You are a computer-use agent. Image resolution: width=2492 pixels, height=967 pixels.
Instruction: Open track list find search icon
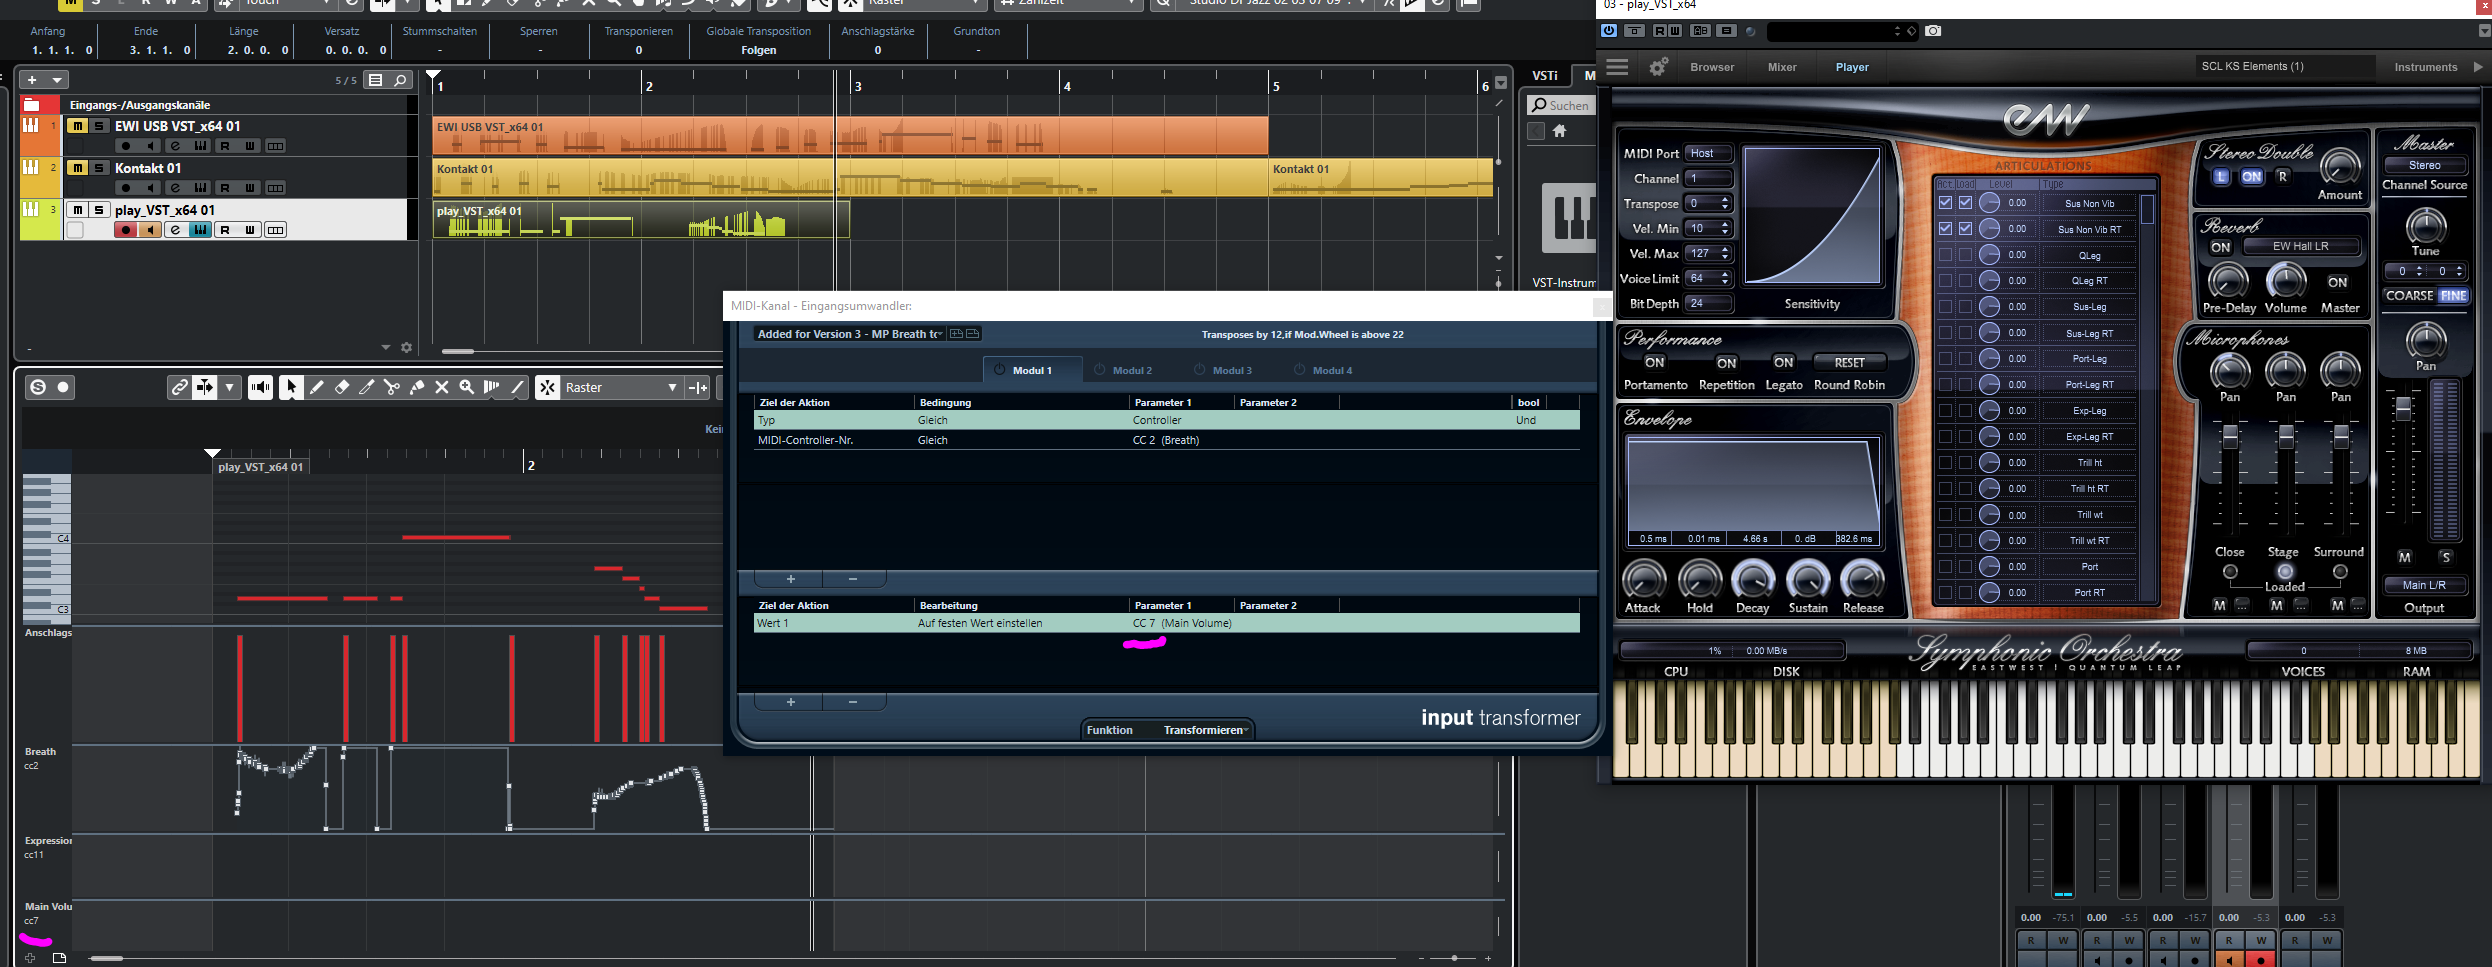[400, 80]
